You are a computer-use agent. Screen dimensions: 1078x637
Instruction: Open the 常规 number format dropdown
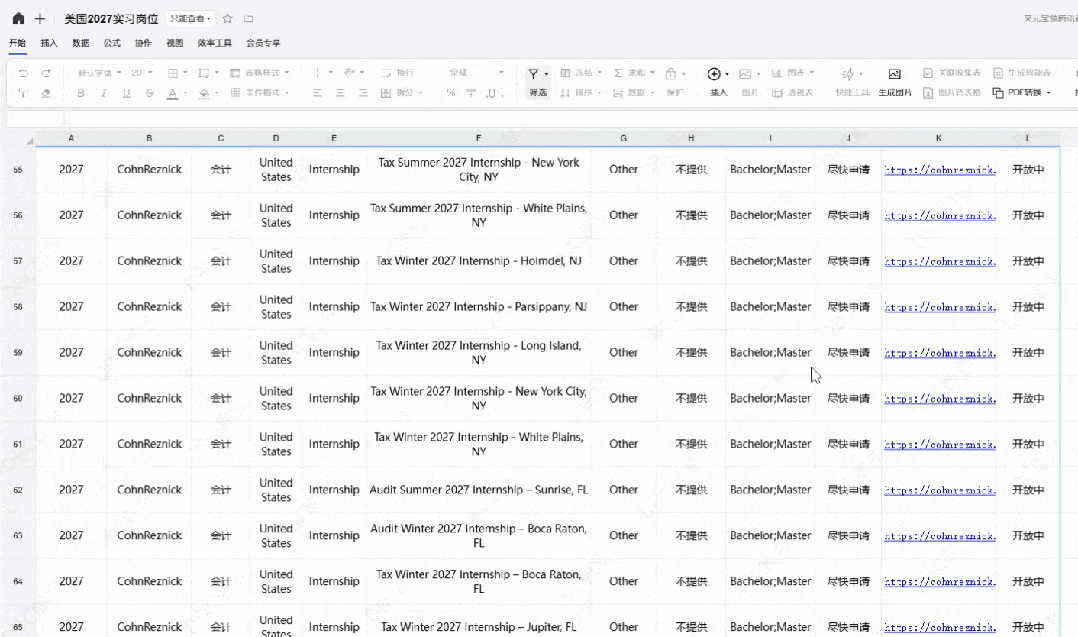pyautogui.click(x=476, y=73)
